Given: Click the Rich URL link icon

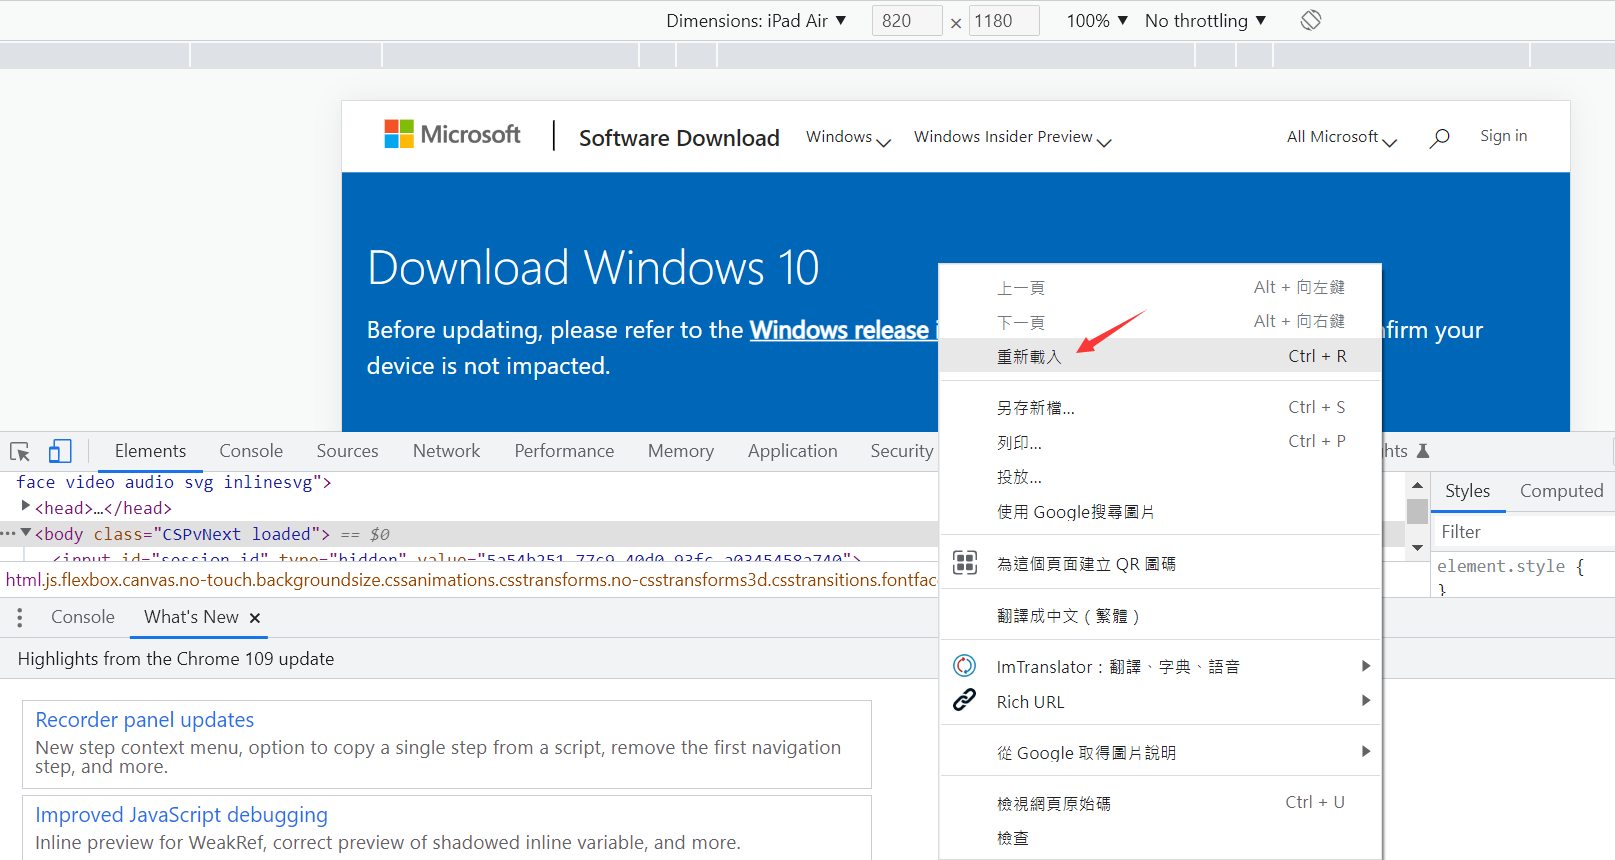Looking at the screenshot, I should point(965,700).
